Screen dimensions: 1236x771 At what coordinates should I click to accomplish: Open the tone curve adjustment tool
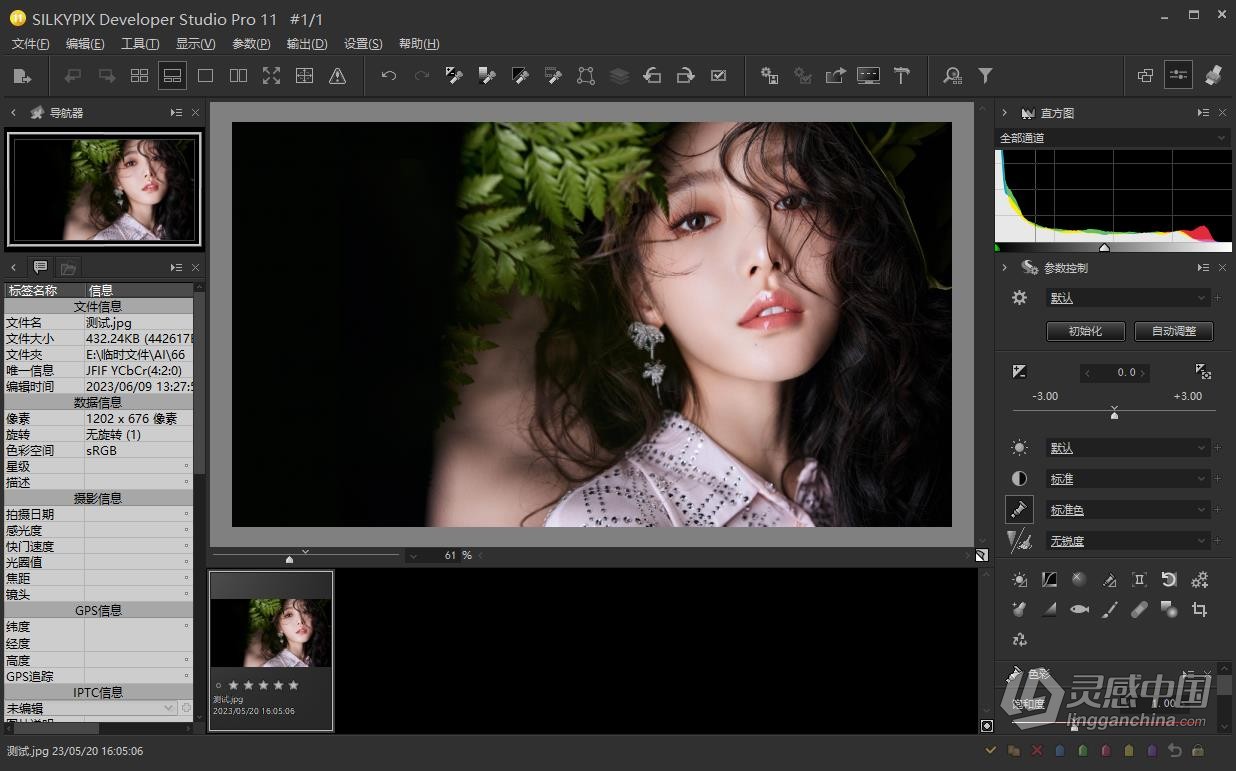click(x=1049, y=579)
